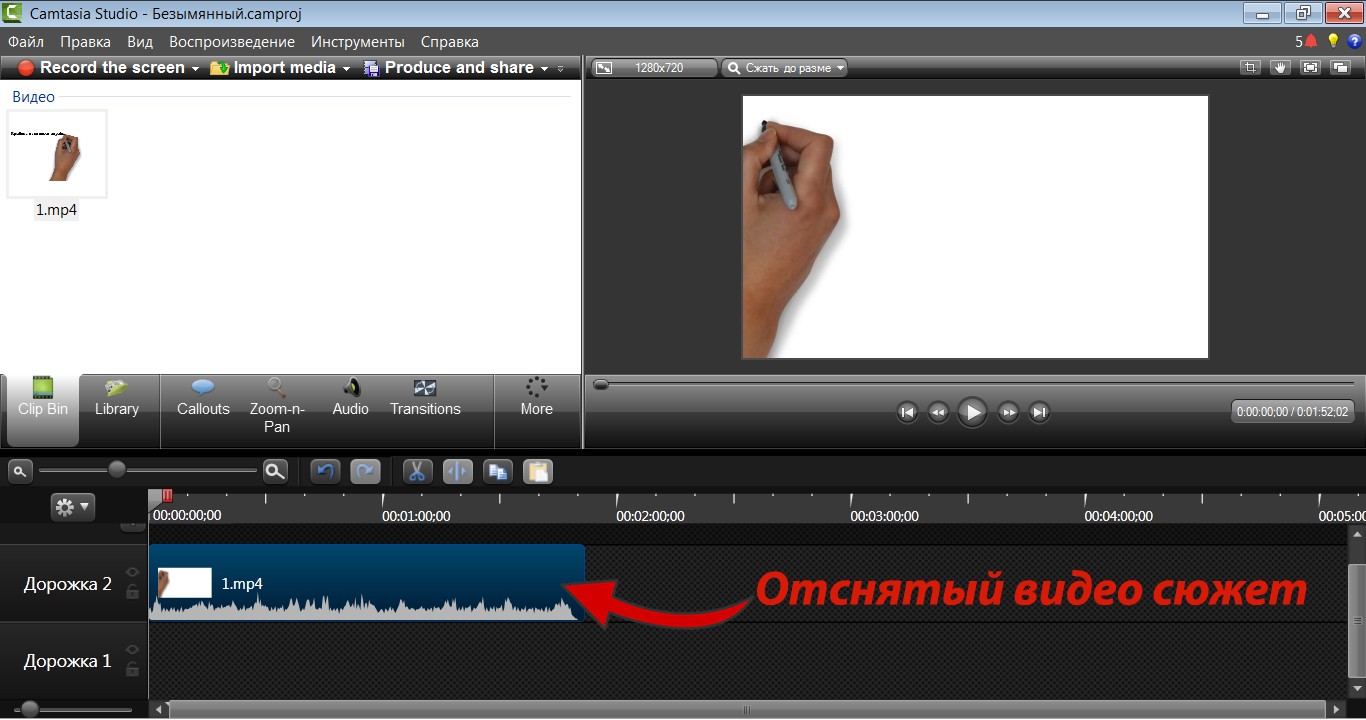This screenshot has width=1366, height=720.
Task: Open timeline track settings gear dropdown
Action: point(72,507)
